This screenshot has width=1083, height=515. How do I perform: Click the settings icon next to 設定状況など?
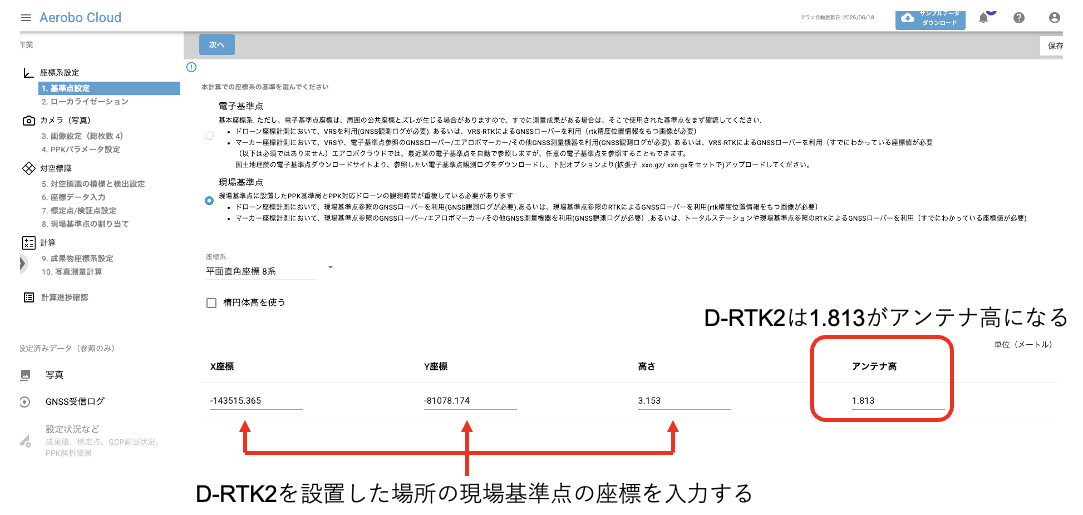(x=25, y=440)
